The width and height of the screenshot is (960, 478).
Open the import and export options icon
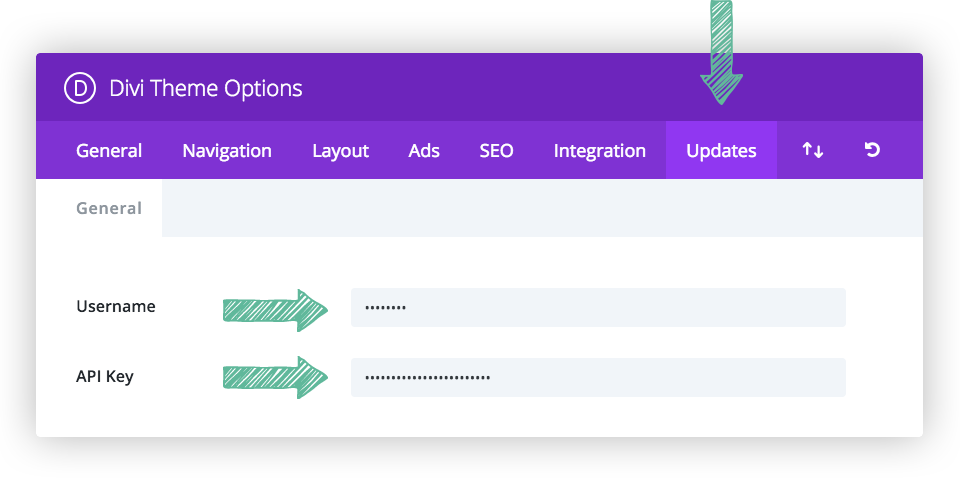click(x=813, y=151)
